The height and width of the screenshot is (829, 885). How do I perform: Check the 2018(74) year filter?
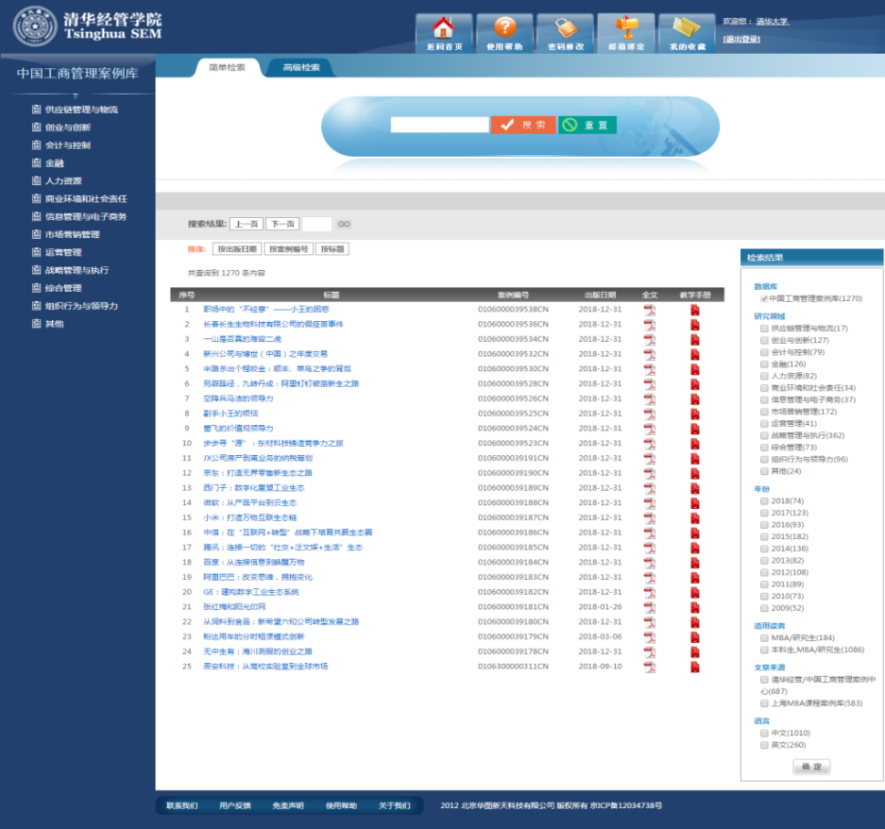[x=764, y=501]
